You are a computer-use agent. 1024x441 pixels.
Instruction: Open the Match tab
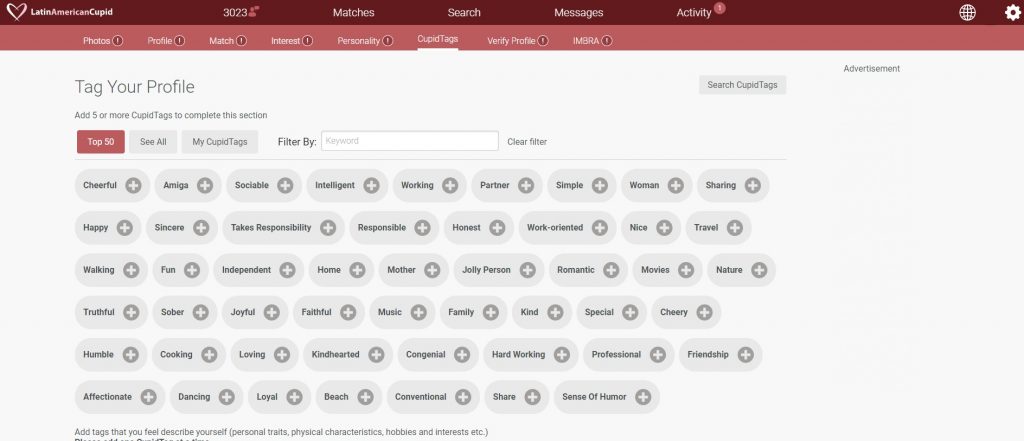point(227,41)
